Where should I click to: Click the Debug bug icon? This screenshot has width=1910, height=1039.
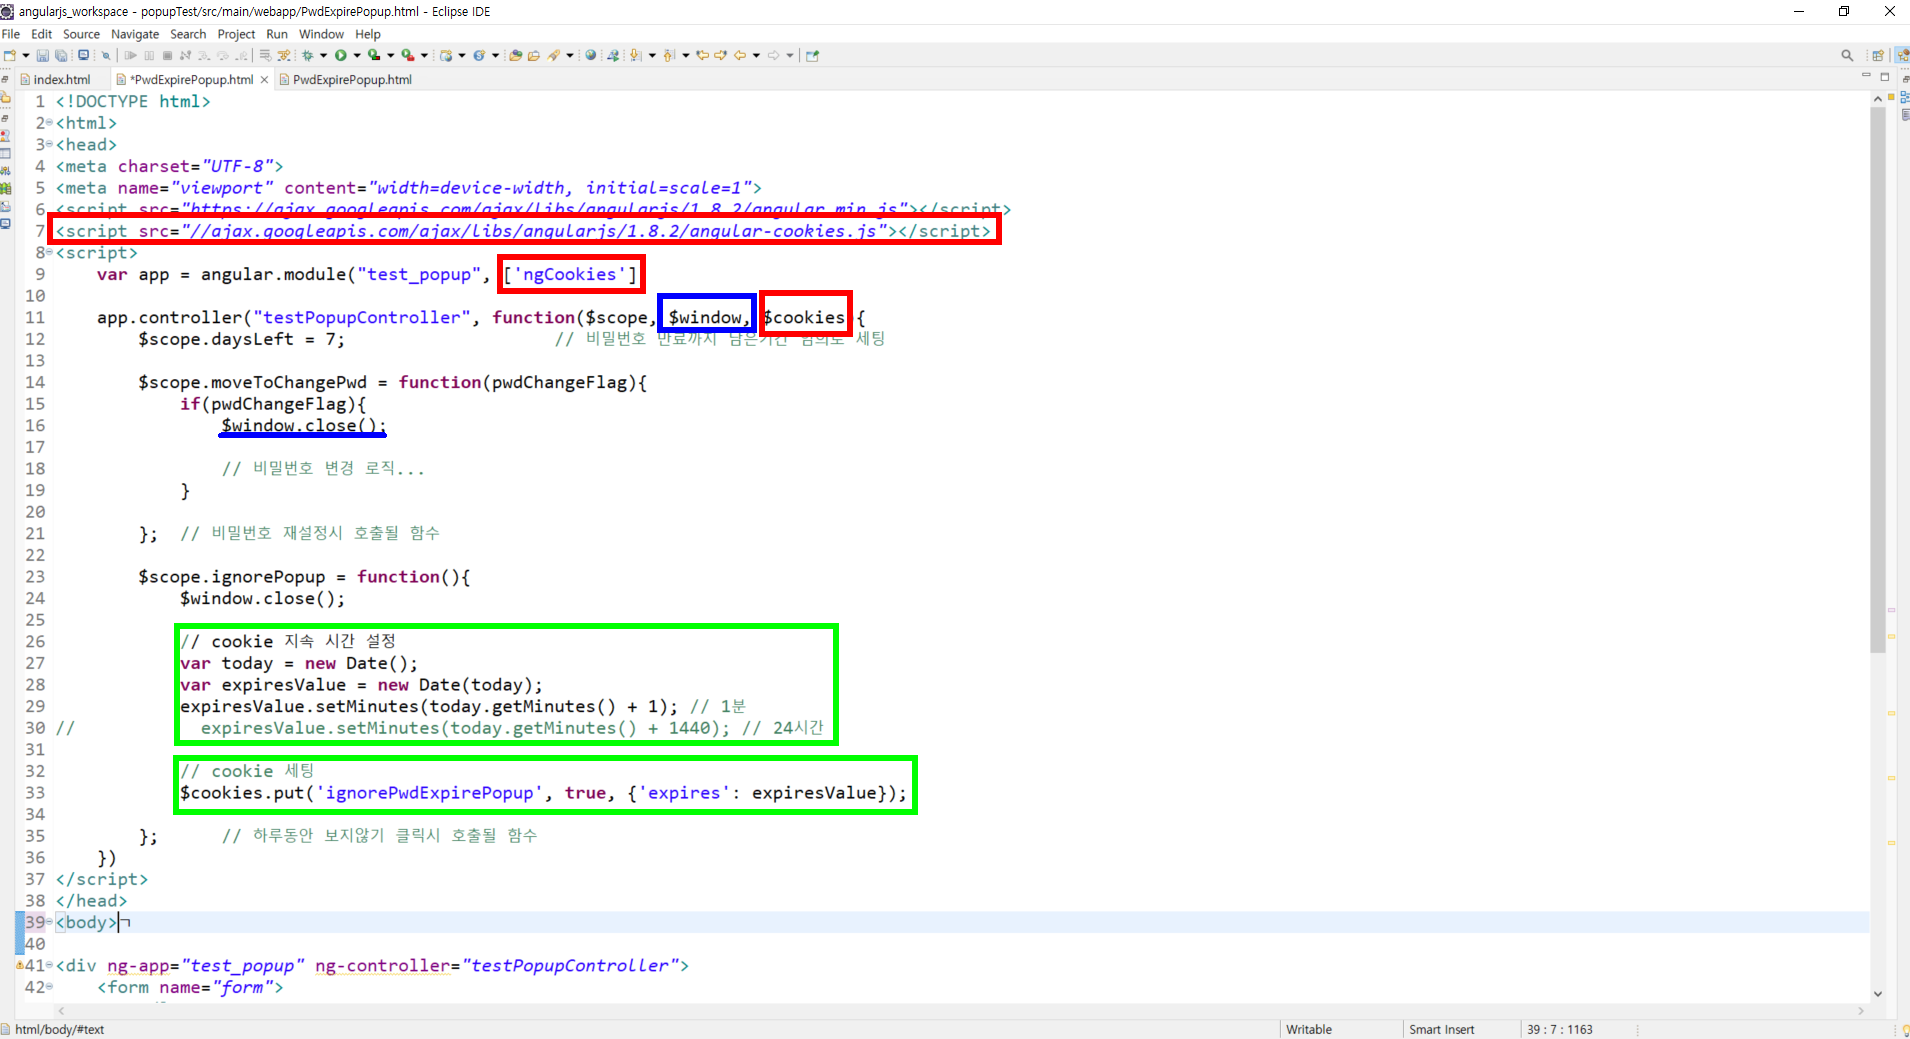coord(308,55)
